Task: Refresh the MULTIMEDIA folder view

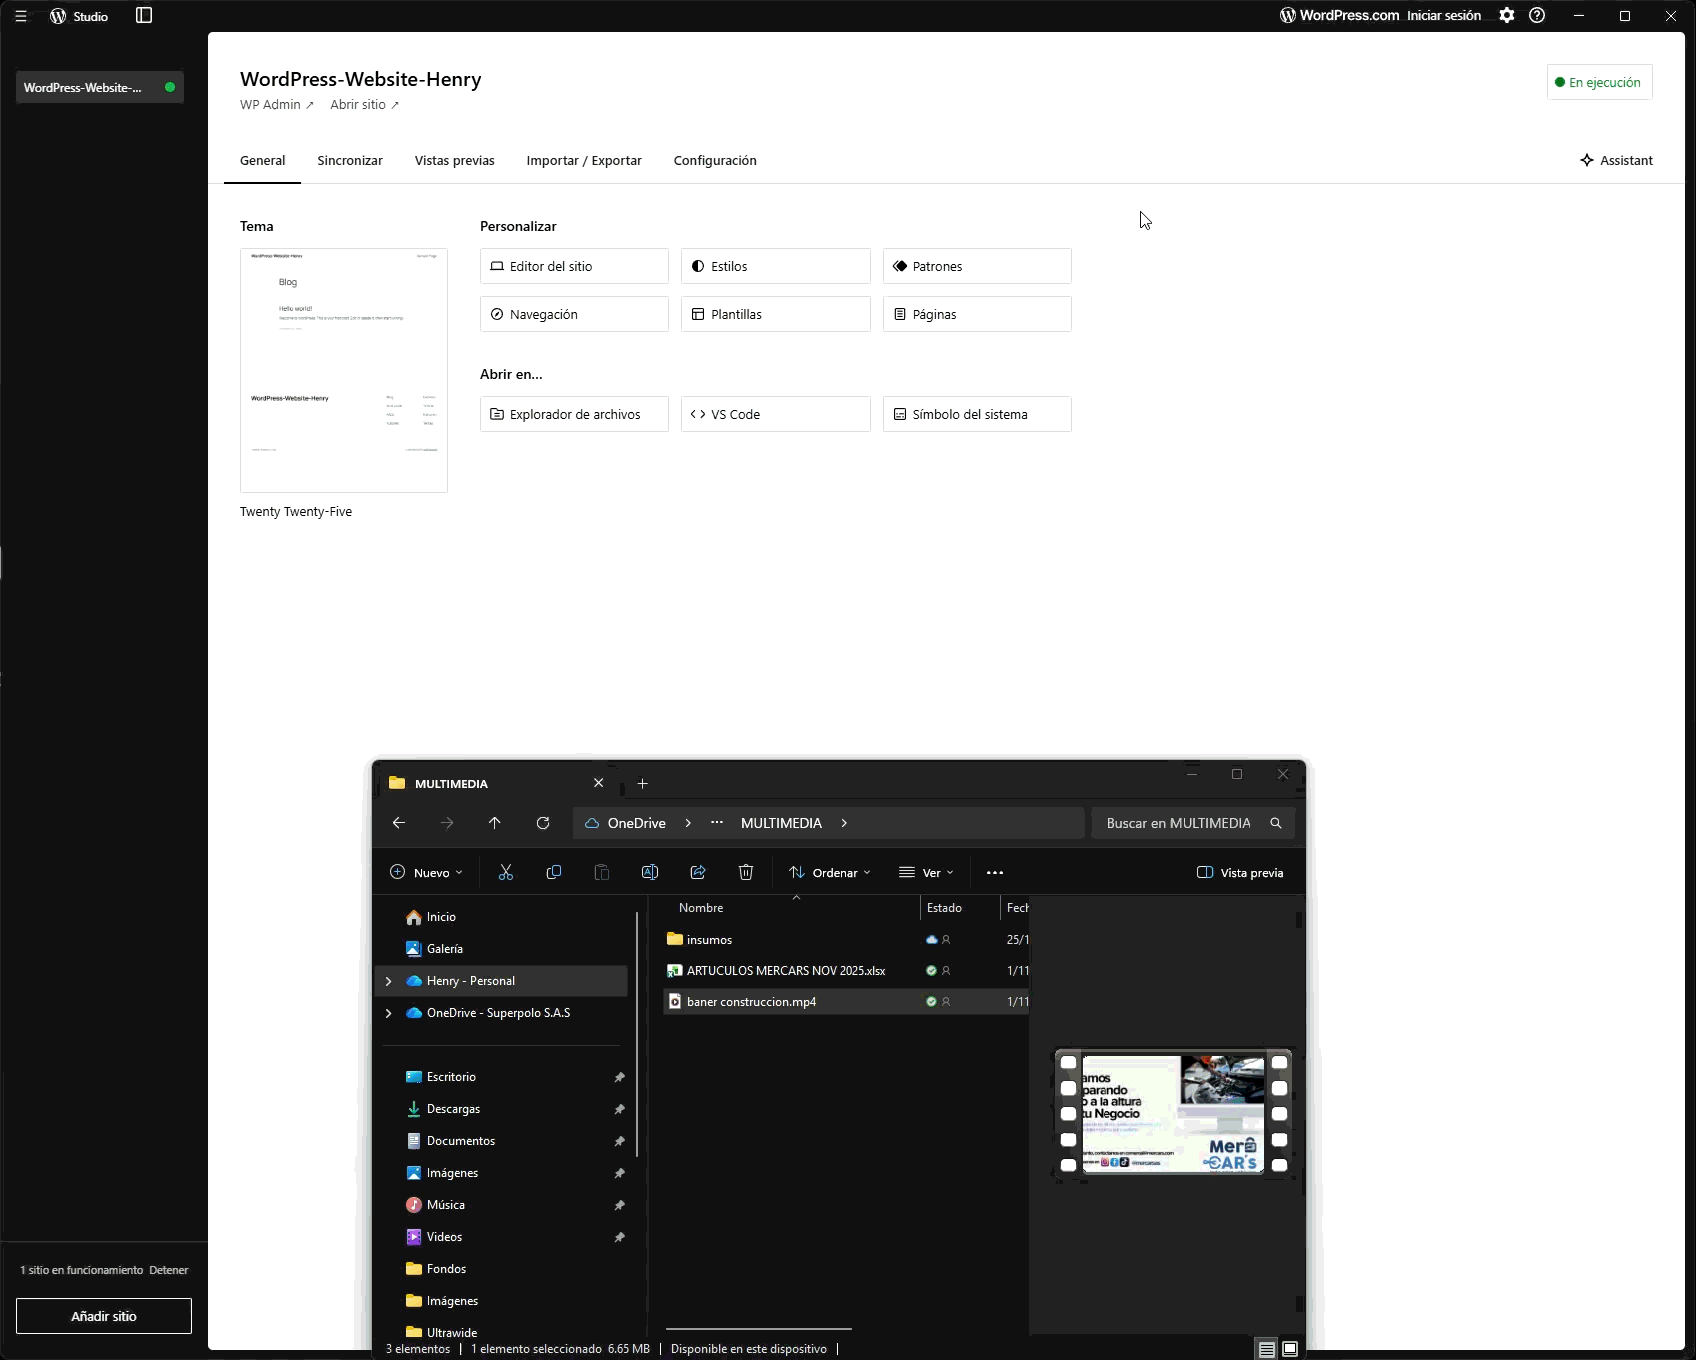Action: (x=543, y=823)
